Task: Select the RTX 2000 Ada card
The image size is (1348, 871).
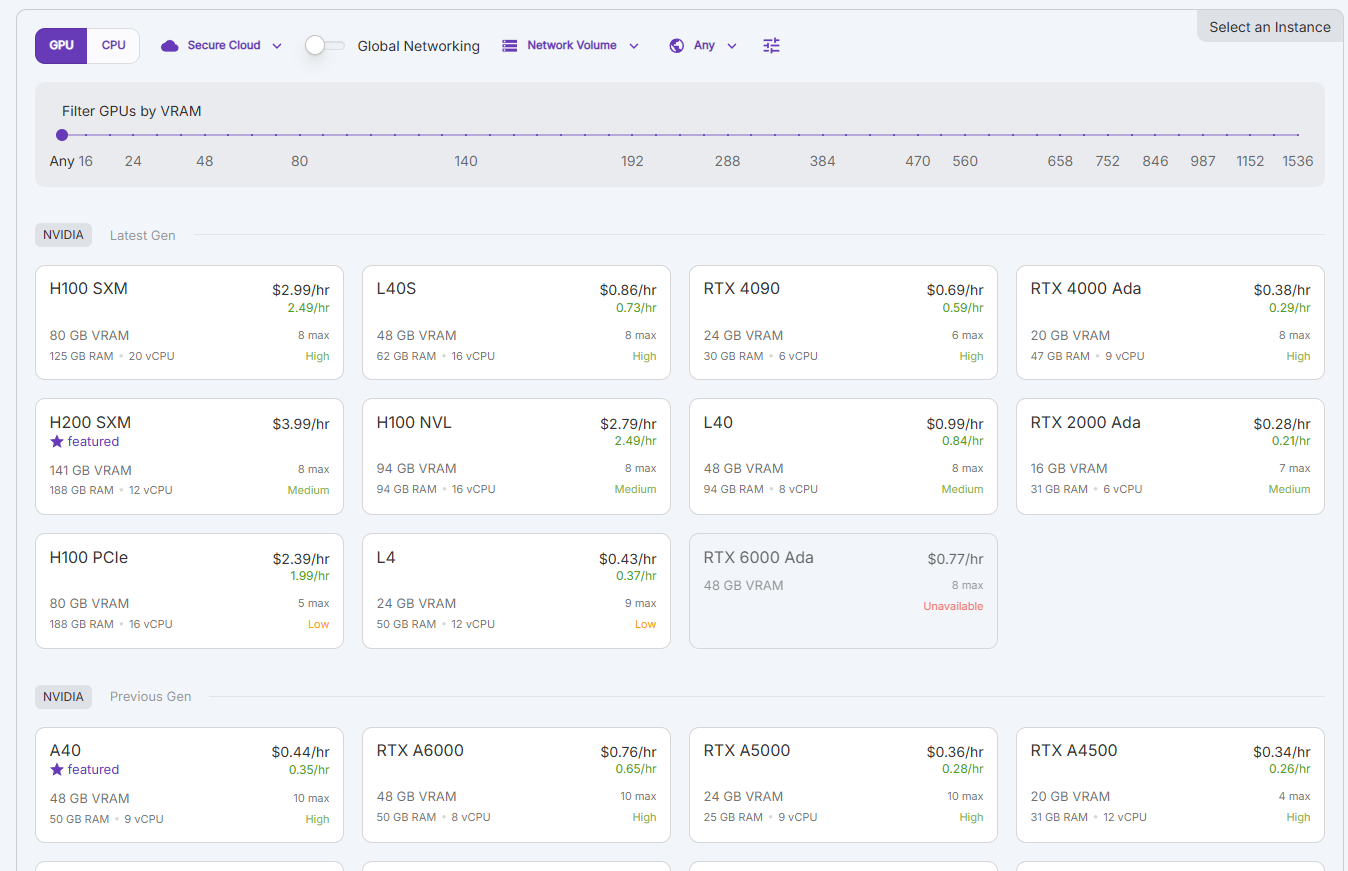Action: (1170, 456)
